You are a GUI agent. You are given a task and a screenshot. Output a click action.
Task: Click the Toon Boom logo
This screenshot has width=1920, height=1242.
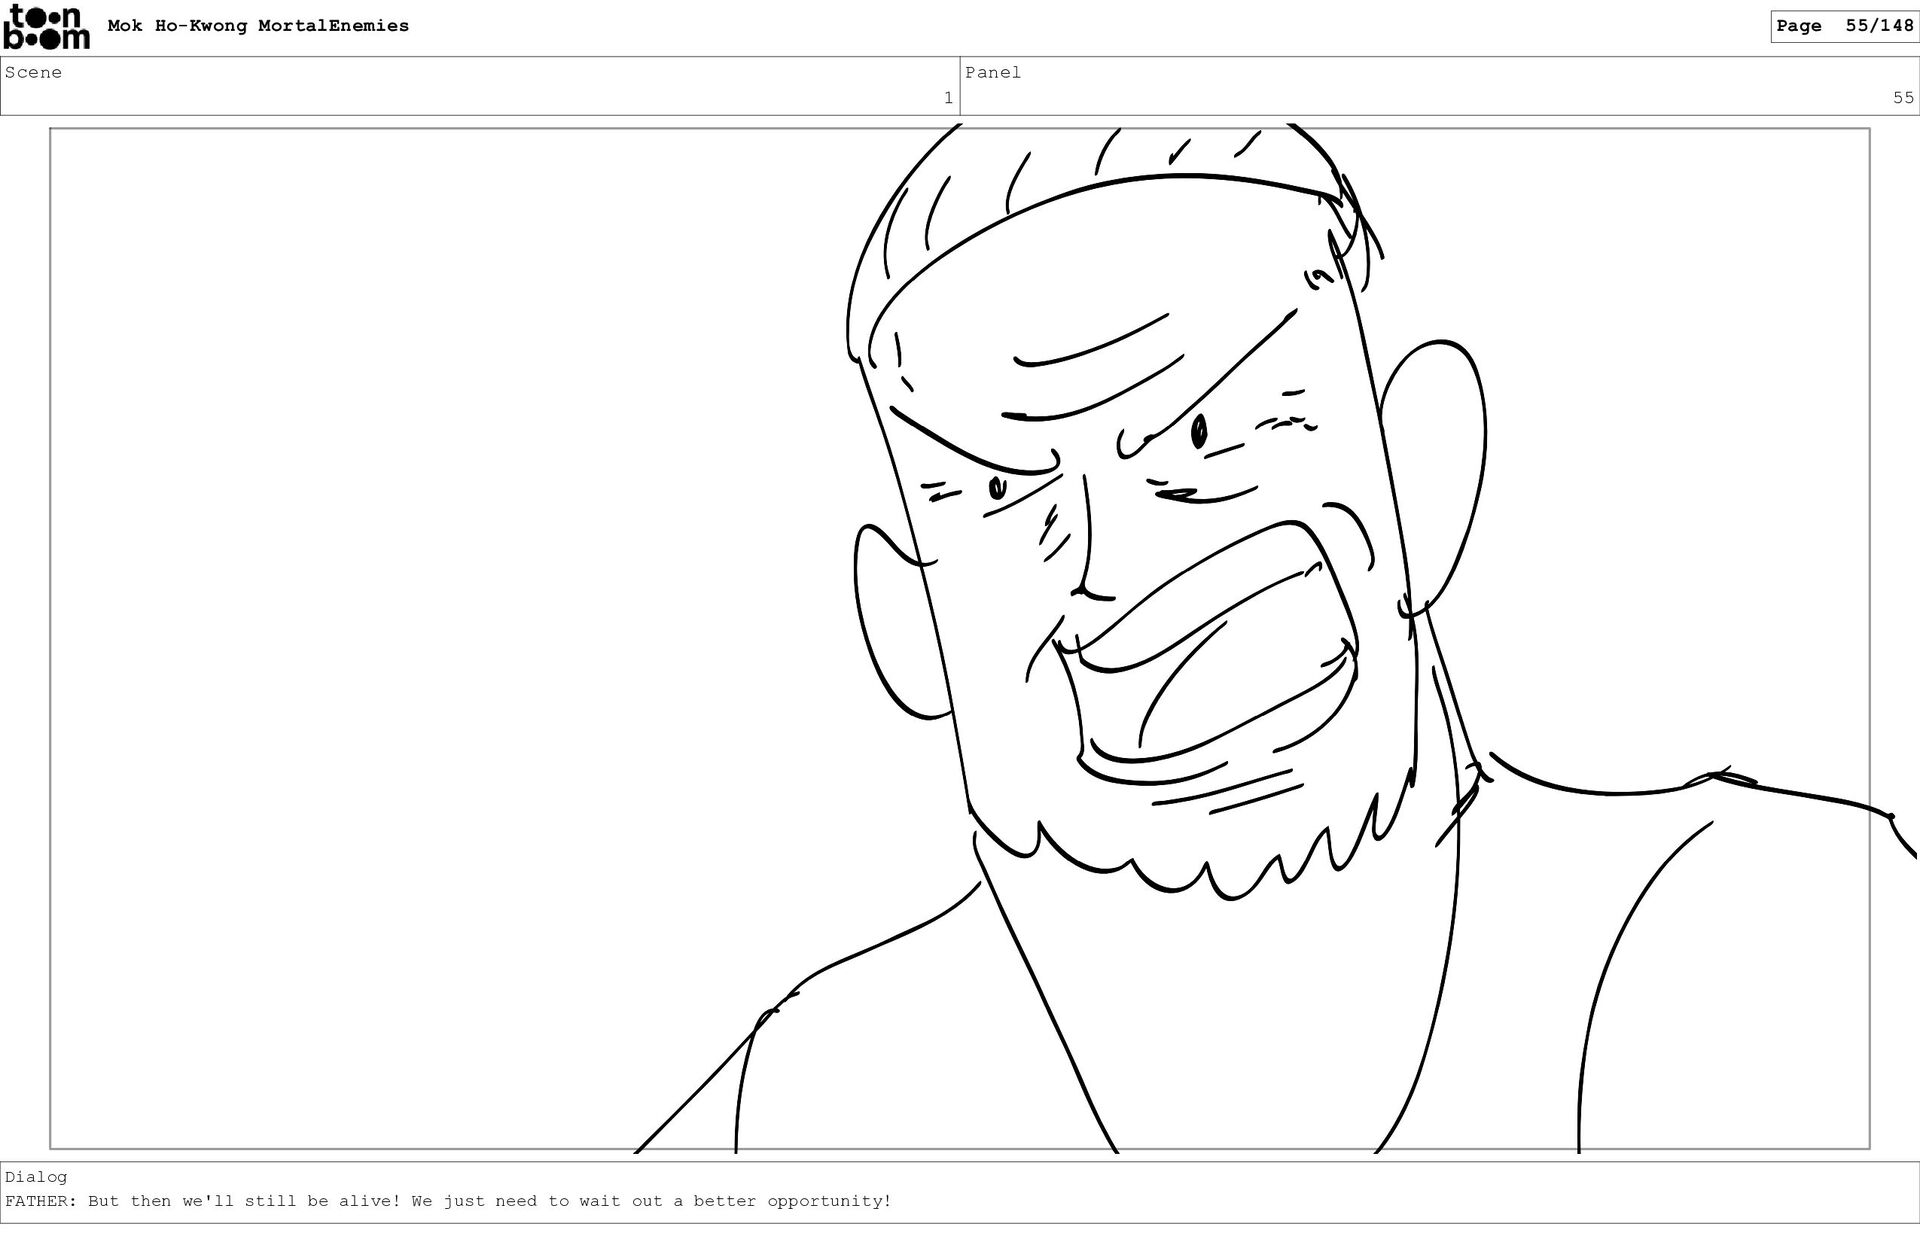click(46, 27)
